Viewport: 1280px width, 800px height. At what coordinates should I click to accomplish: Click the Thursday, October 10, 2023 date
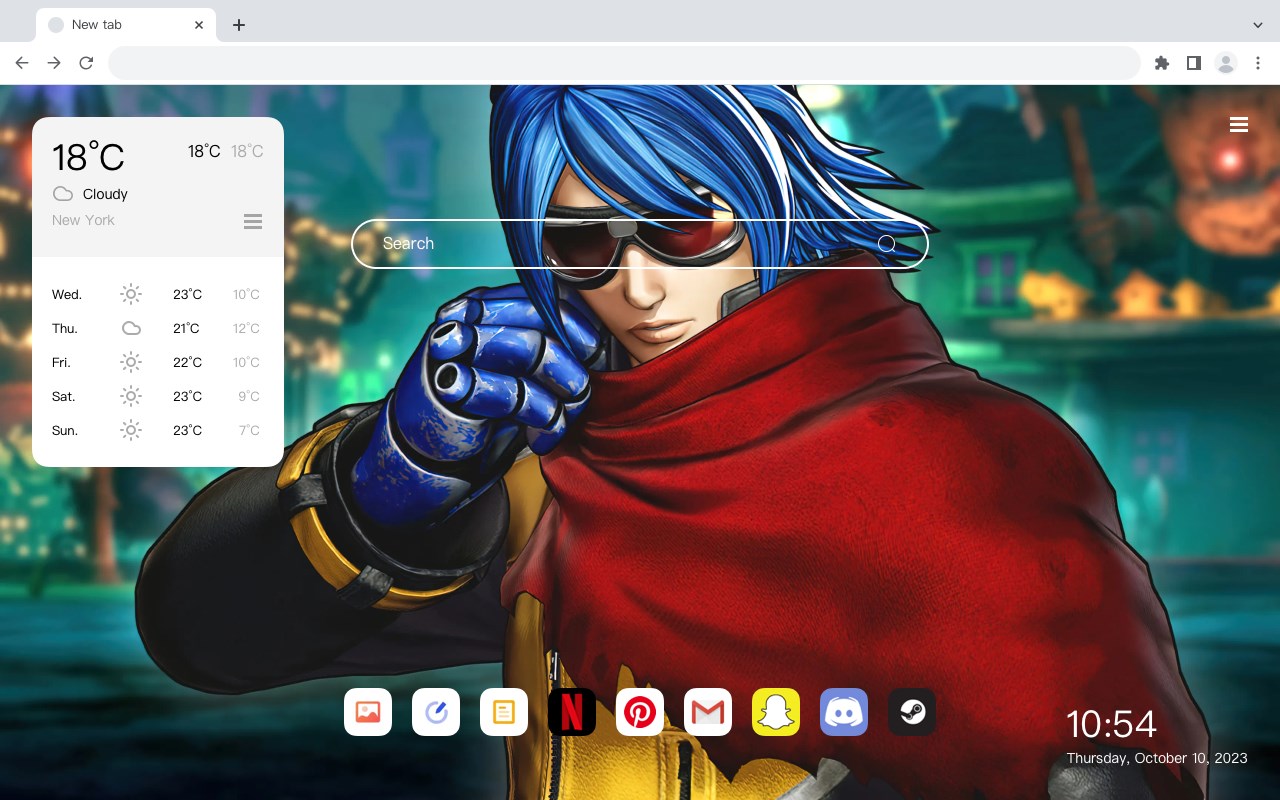(1157, 758)
